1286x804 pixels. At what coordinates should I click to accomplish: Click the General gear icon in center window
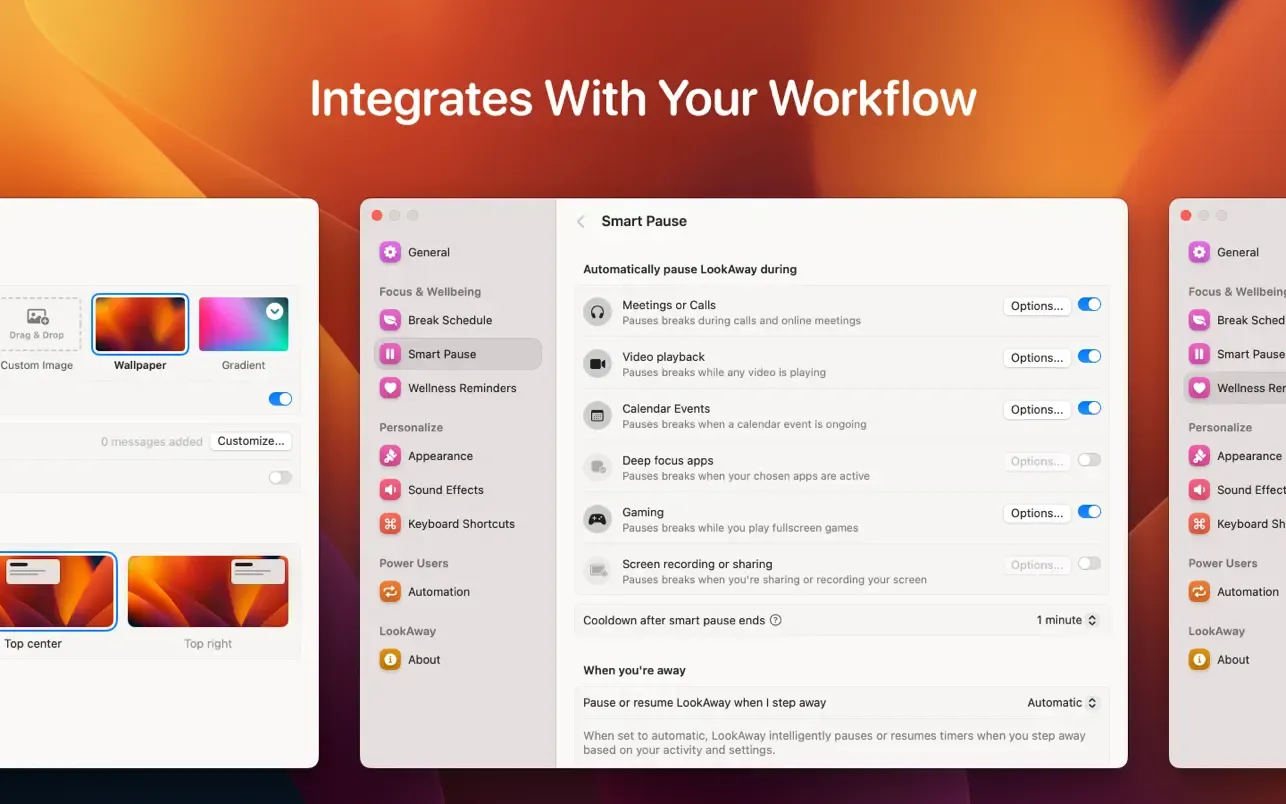(x=390, y=252)
